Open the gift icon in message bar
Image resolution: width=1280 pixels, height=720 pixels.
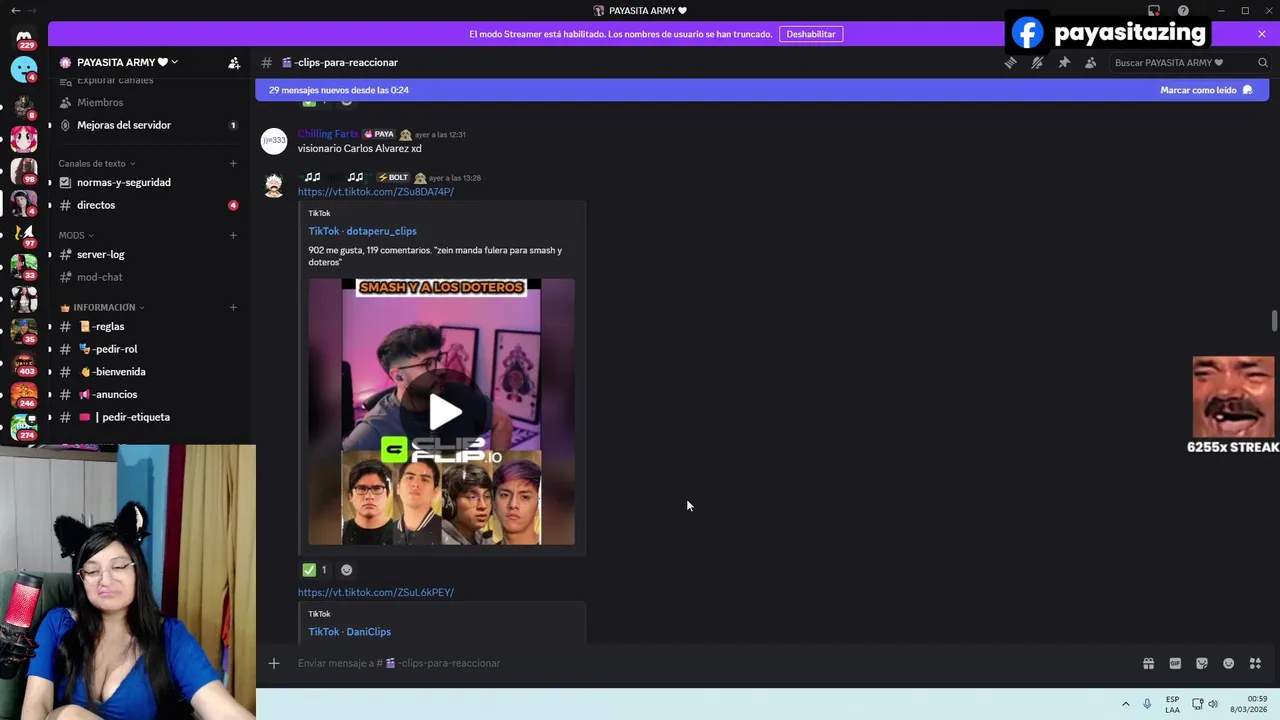(x=1149, y=663)
